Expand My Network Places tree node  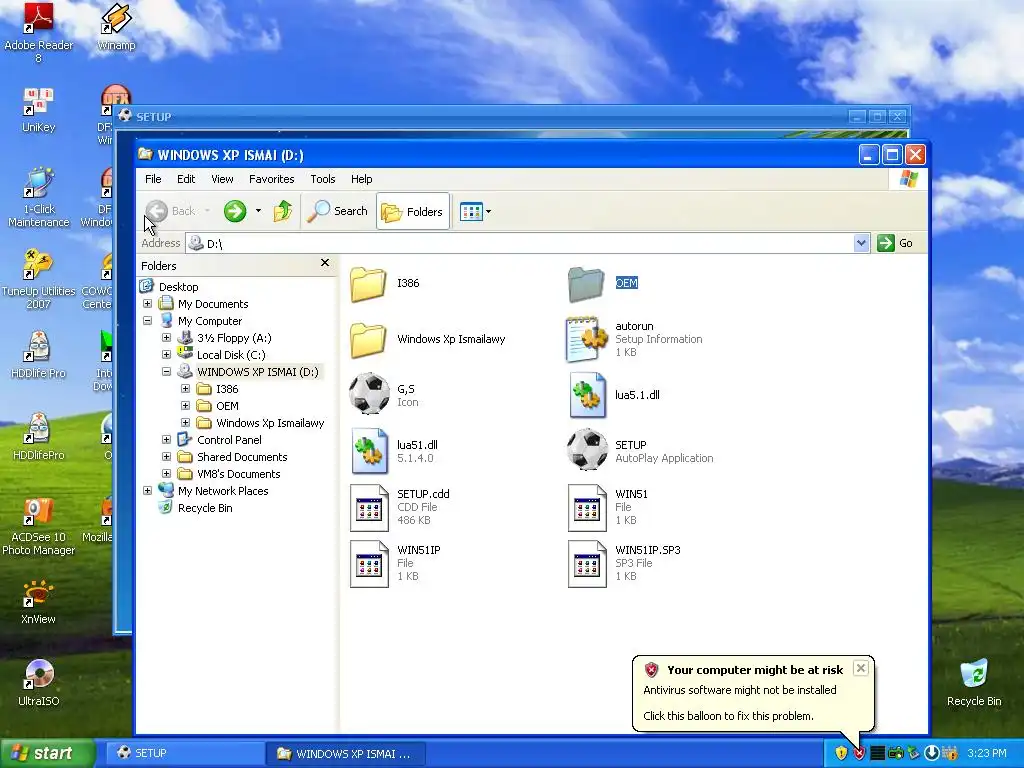pyautogui.click(x=148, y=490)
